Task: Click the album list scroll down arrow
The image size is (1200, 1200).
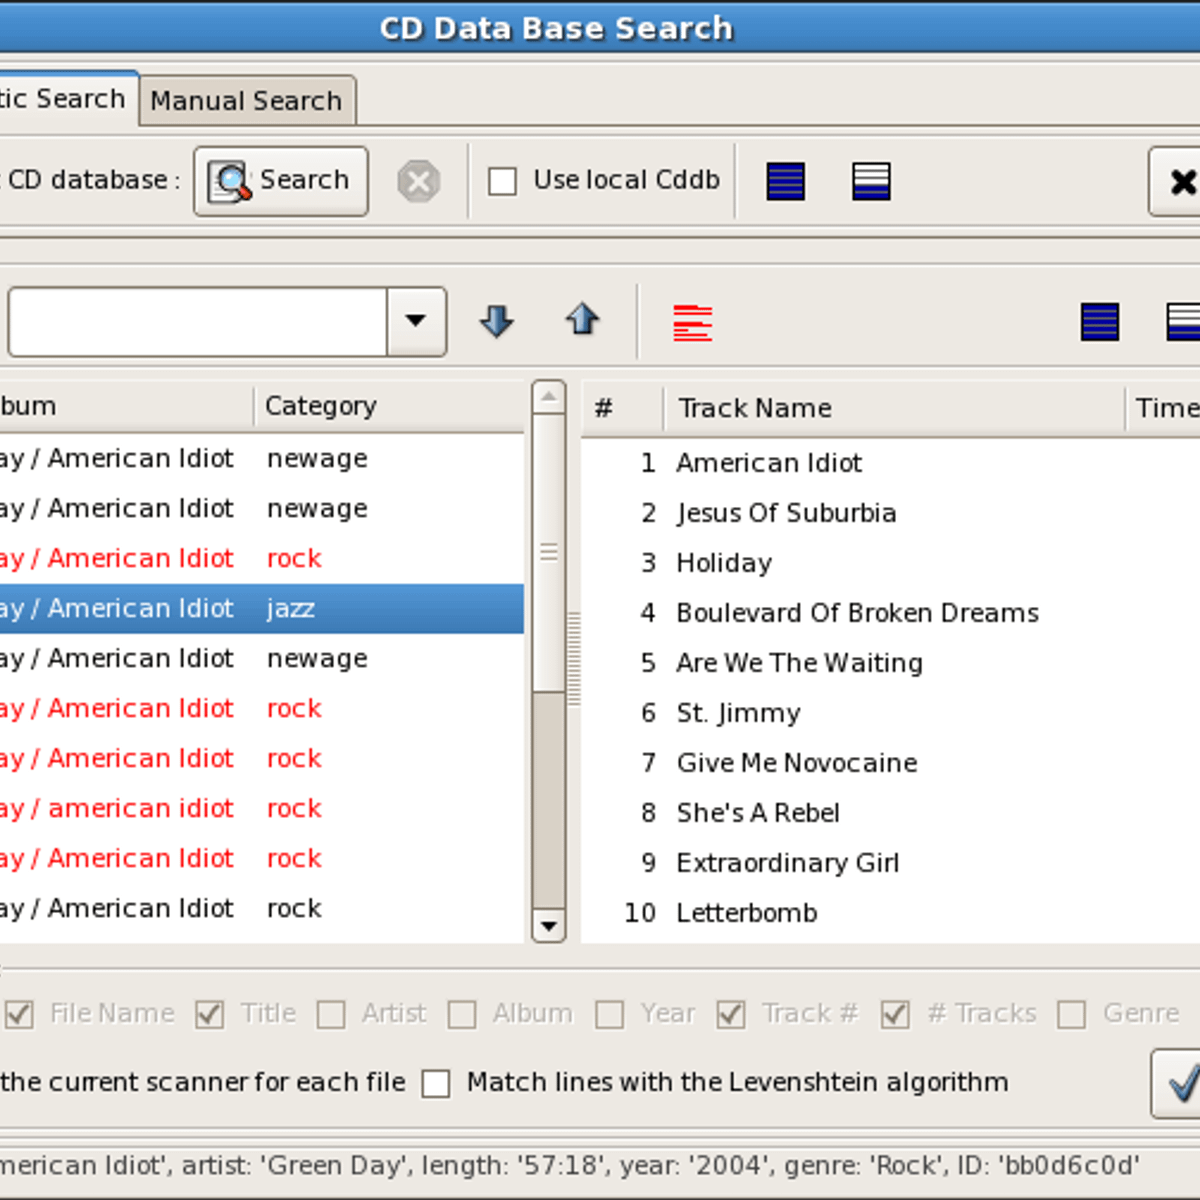Action: [548, 926]
